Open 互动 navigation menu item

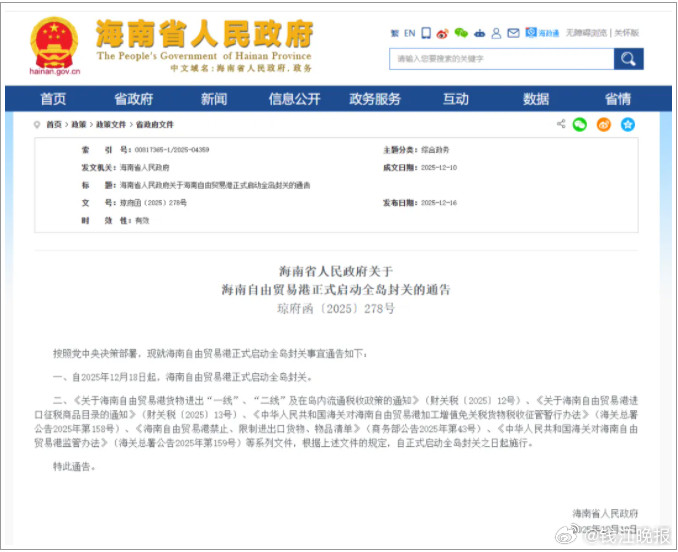(x=455, y=99)
